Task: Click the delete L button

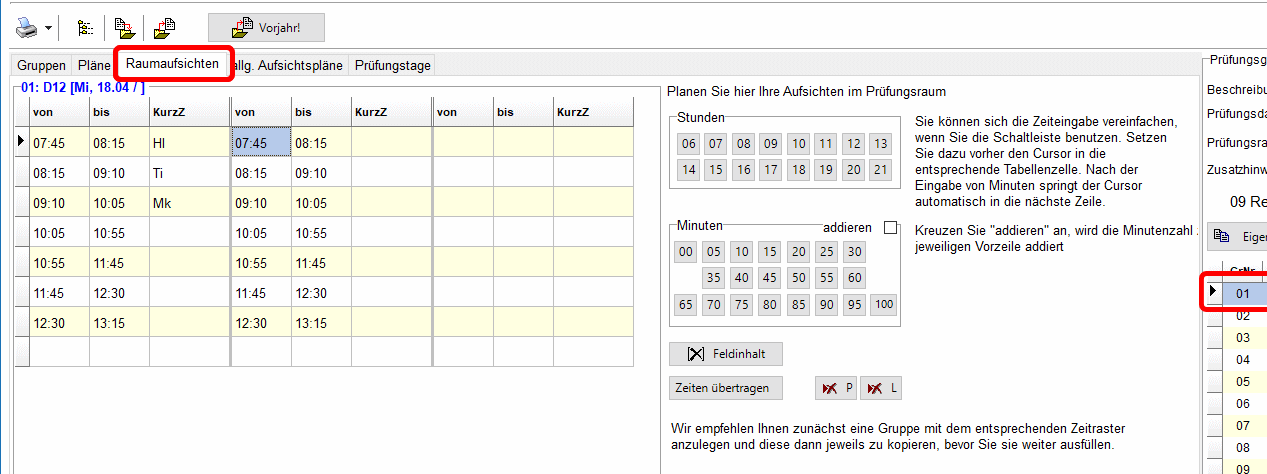Action: click(x=881, y=388)
